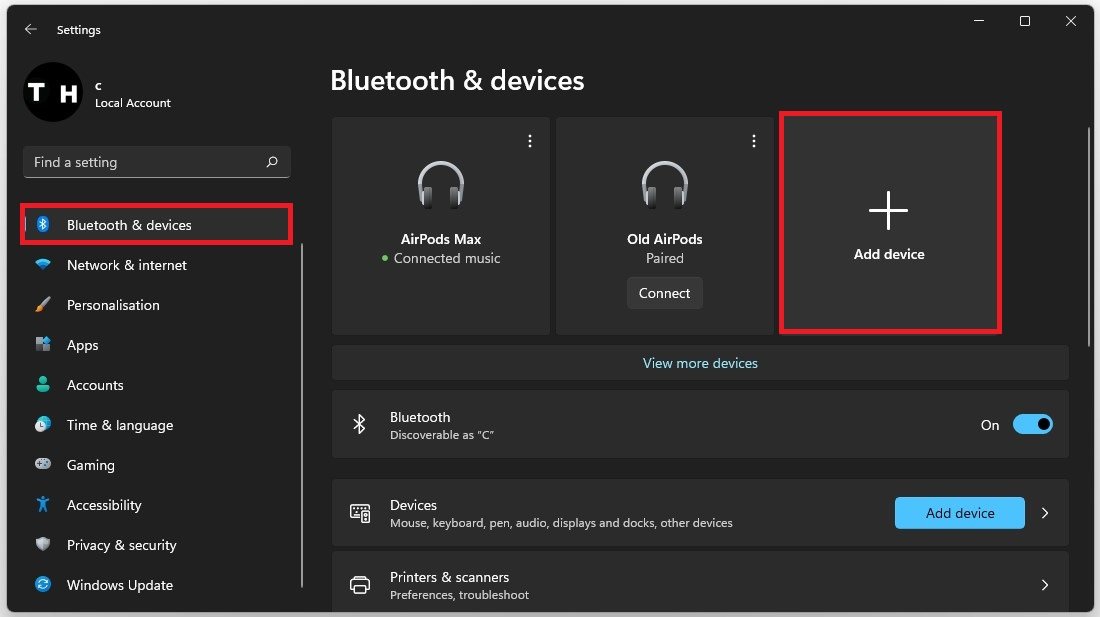Image resolution: width=1100 pixels, height=617 pixels.
Task: Open the AirPods Max options menu
Action: click(530, 140)
